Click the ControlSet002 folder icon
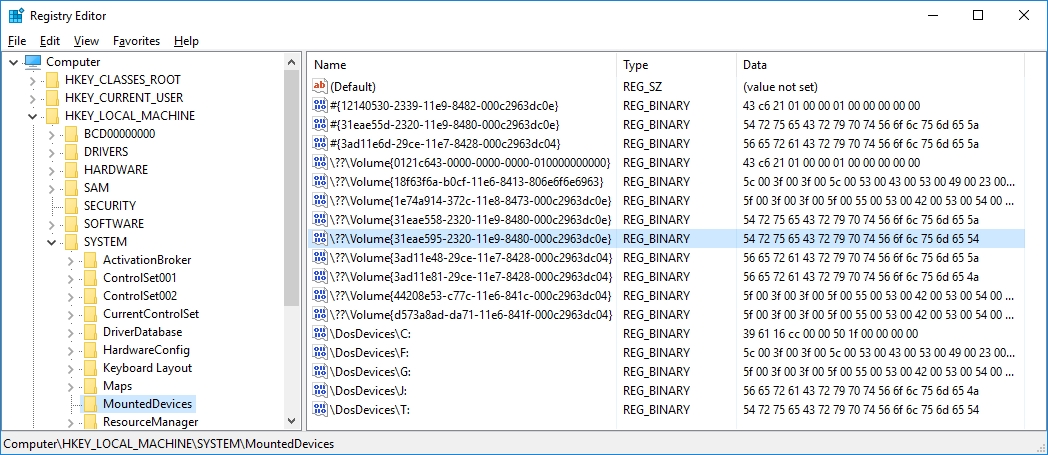This screenshot has width=1048, height=455. click(x=90, y=297)
